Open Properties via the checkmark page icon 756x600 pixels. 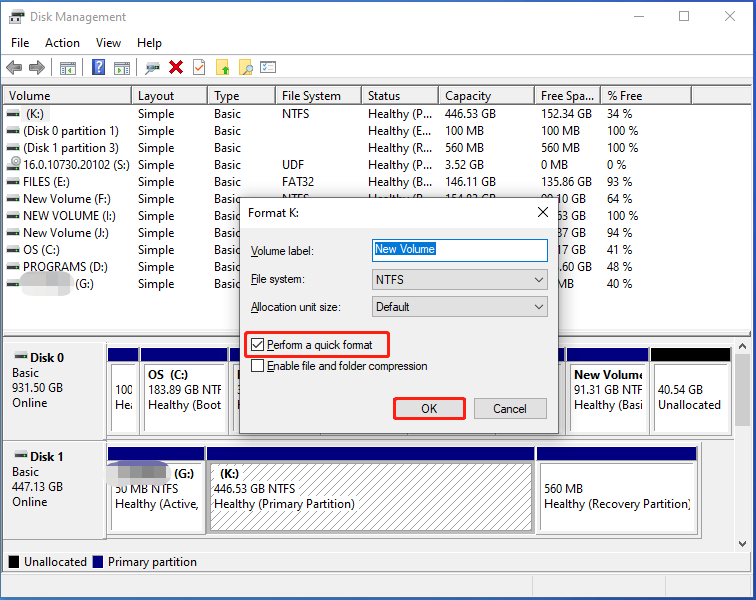pyautogui.click(x=199, y=67)
